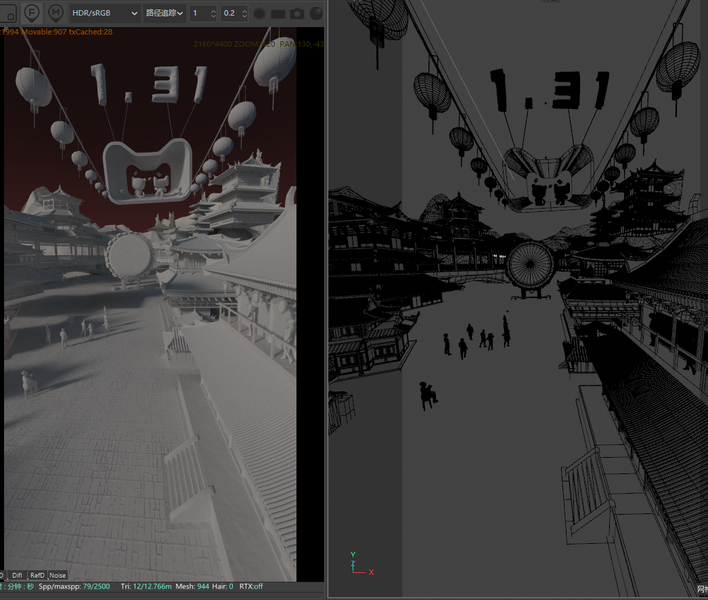Image resolution: width=708 pixels, height=600 pixels.
Task: Click the dark rectangle icon in Live Viewer toolbar
Action: pyautogui.click(x=278, y=14)
